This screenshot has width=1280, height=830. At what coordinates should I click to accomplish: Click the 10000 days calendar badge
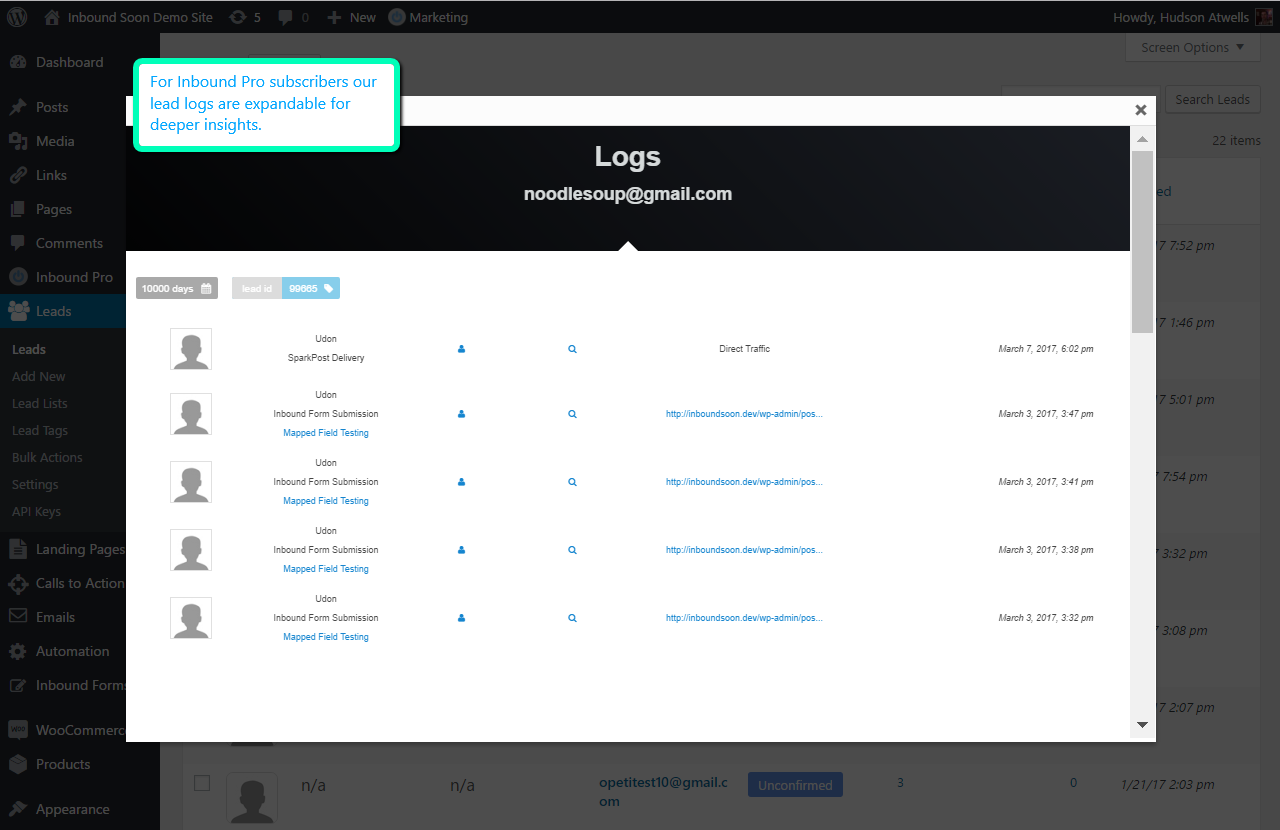click(x=177, y=288)
